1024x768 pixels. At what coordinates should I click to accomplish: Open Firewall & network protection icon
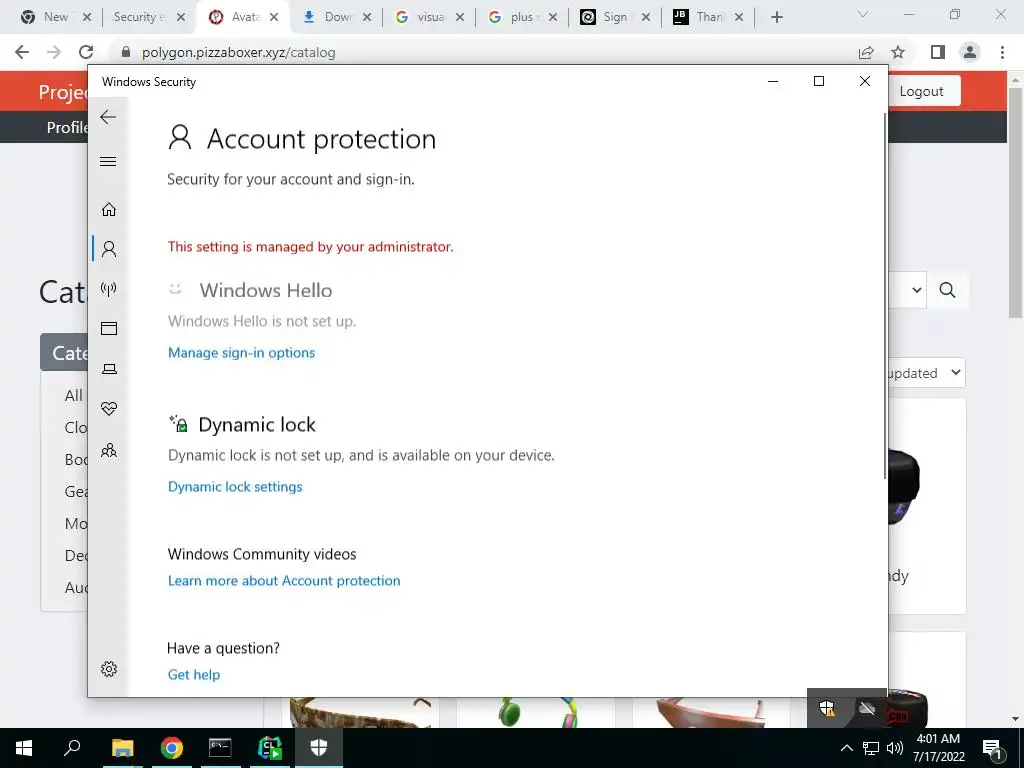click(x=109, y=289)
